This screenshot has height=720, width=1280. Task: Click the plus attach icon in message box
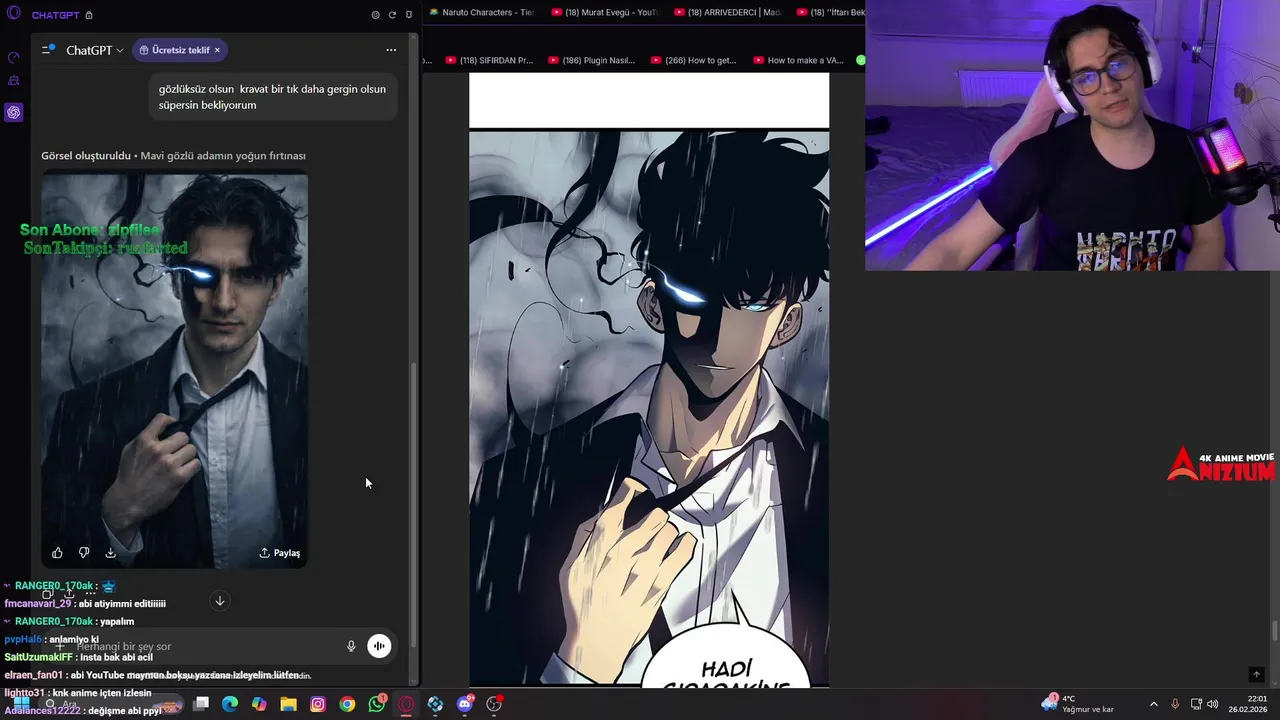pos(59,646)
